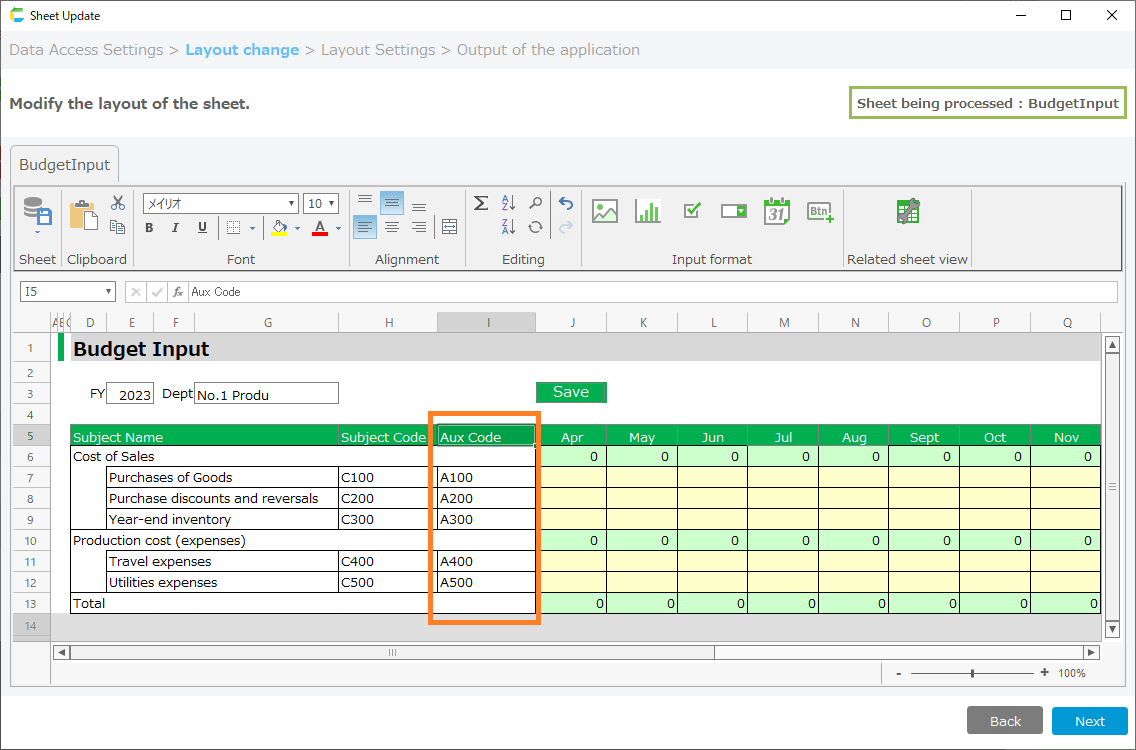Viewport: 1136px width, 750px height.
Task: Click the AutoSum sigma icon
Action: (481, 203)
